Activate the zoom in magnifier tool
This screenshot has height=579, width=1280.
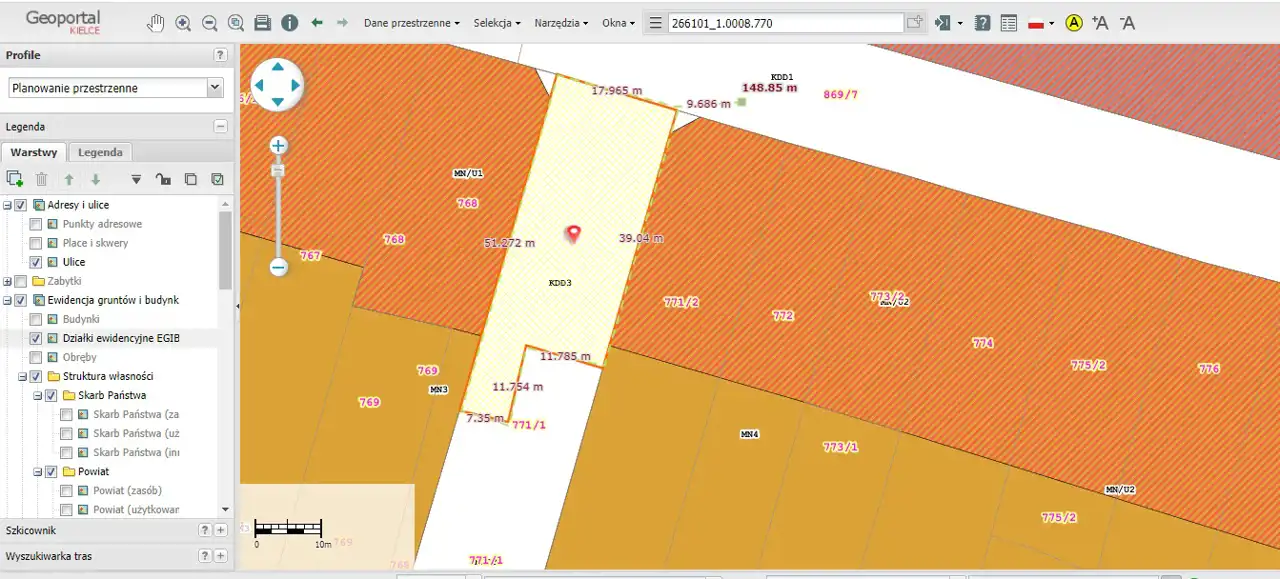tap(183, 23)
